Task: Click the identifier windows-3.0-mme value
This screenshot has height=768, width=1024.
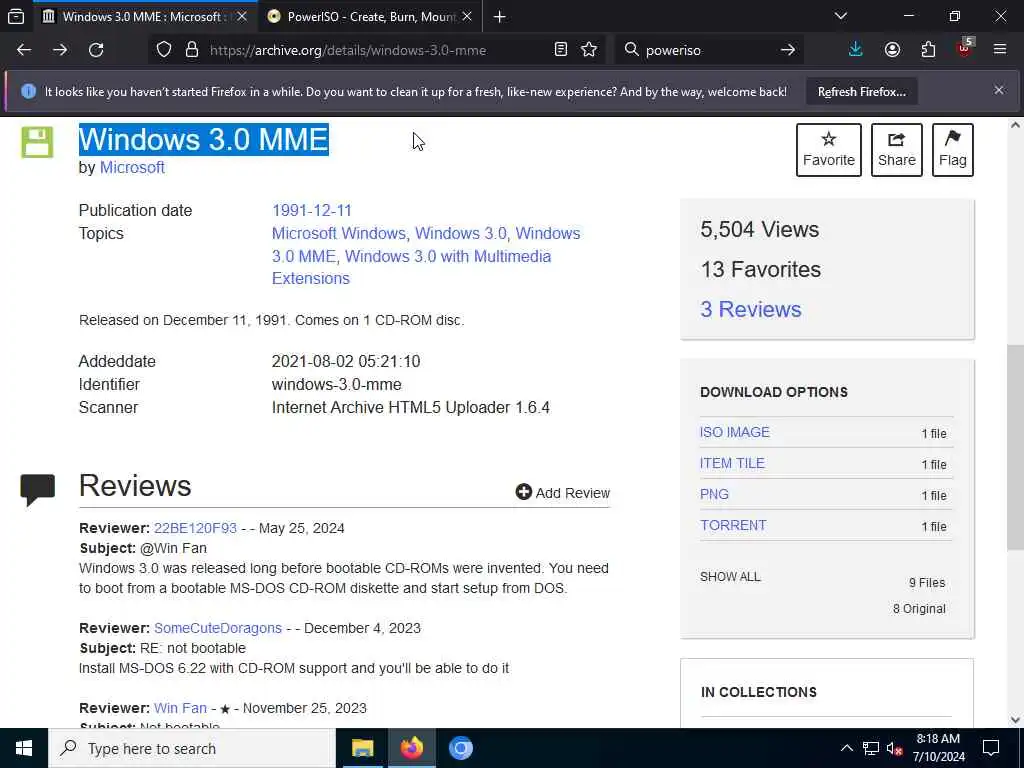Action: point(336,384)
